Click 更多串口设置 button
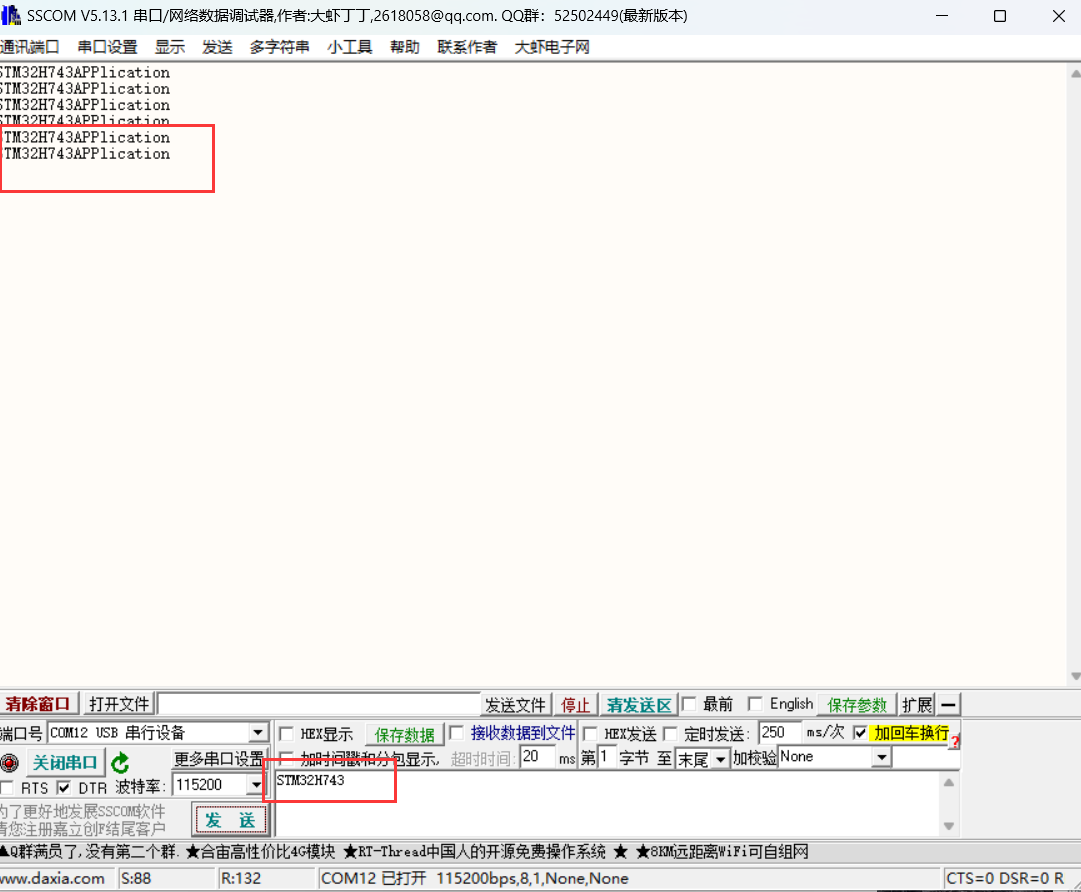 coord(219,759)
